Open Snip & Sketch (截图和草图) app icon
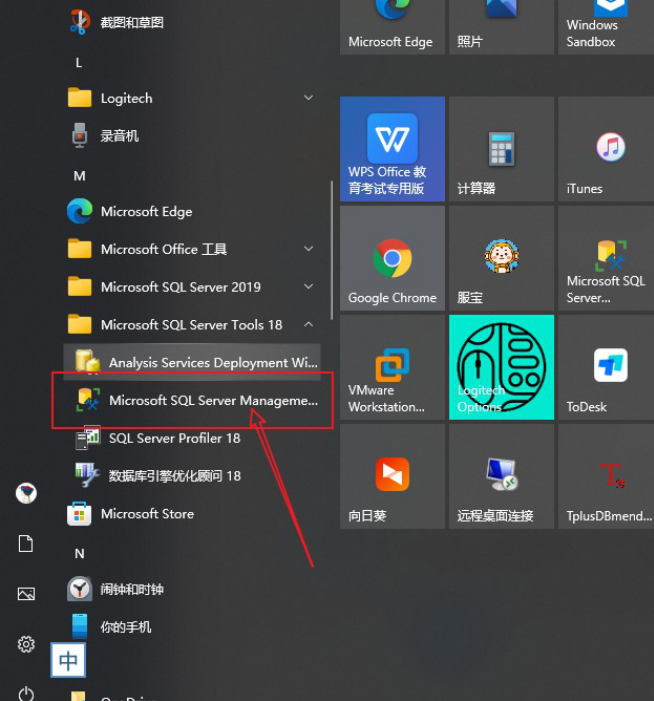 pyautogui.click(x=79, y=22)
